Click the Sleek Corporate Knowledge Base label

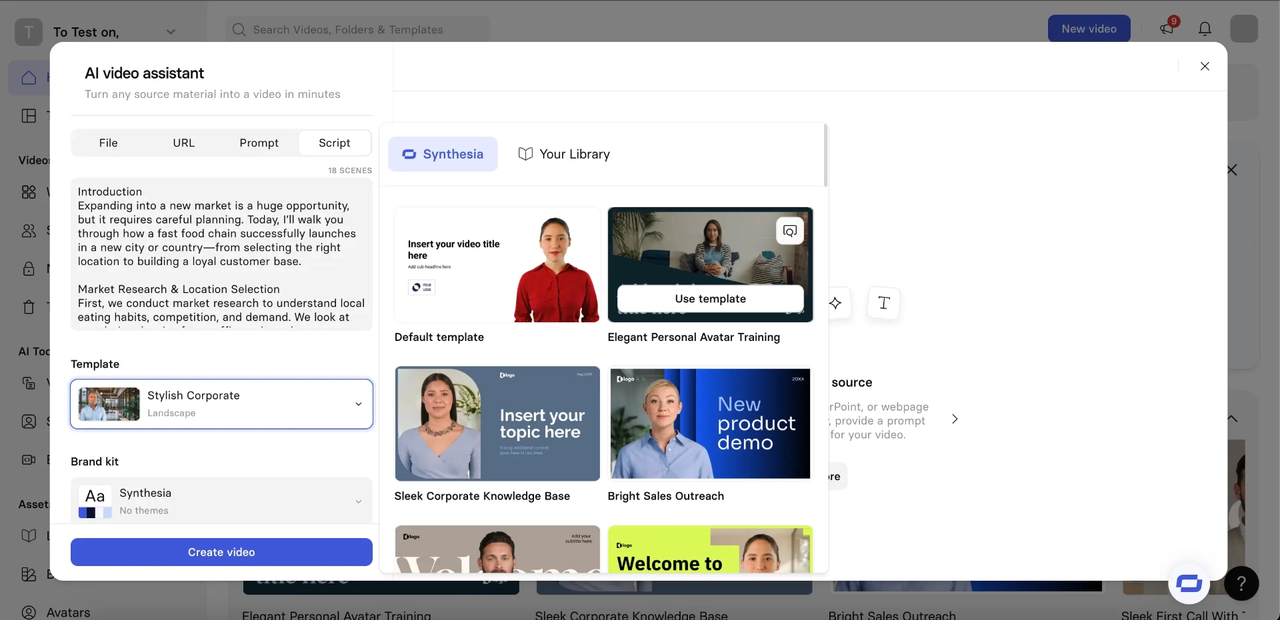(482, 496)
